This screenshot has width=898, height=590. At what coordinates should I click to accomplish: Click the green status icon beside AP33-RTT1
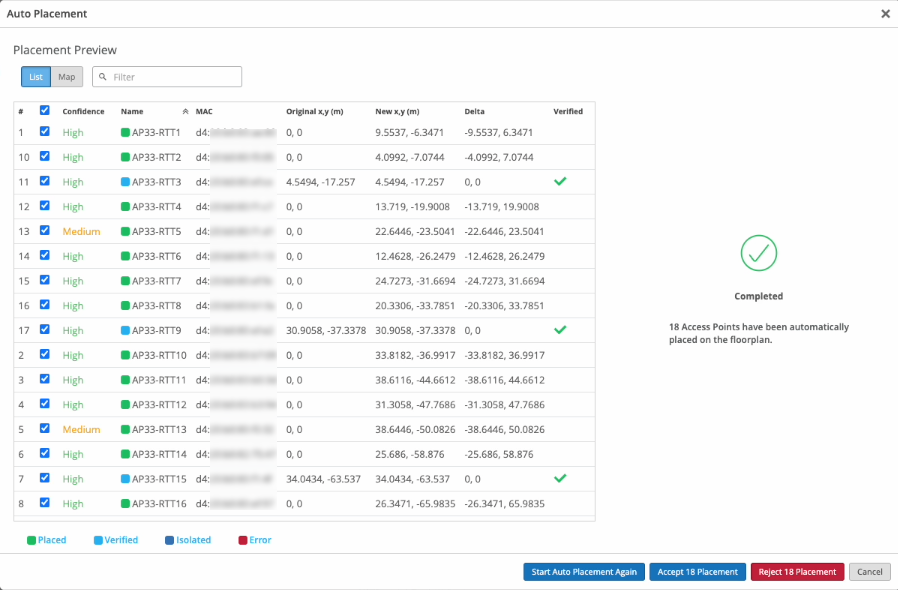pos(126,132)
